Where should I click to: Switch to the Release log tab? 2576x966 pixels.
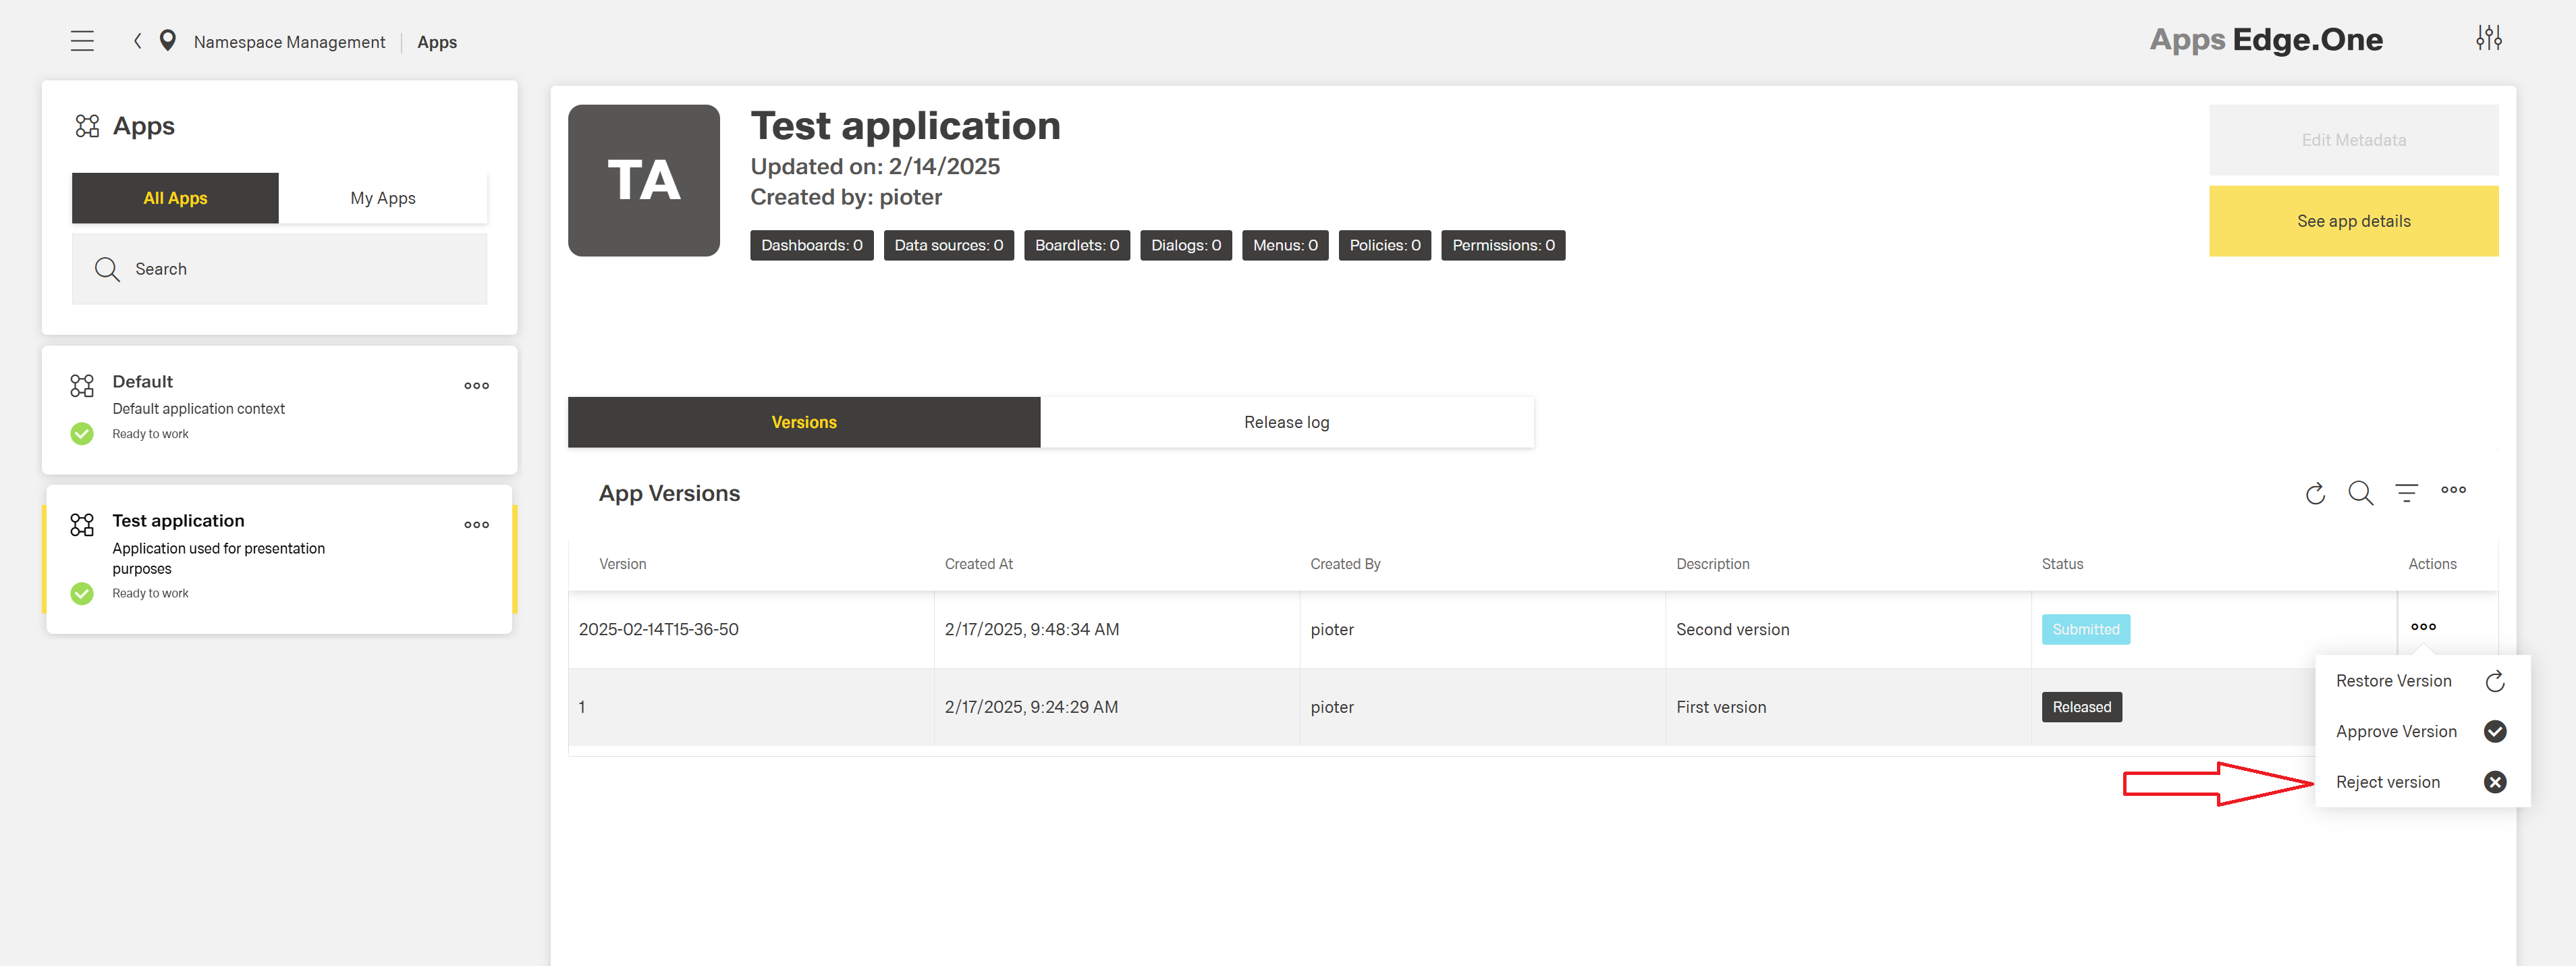point(1287,421)
